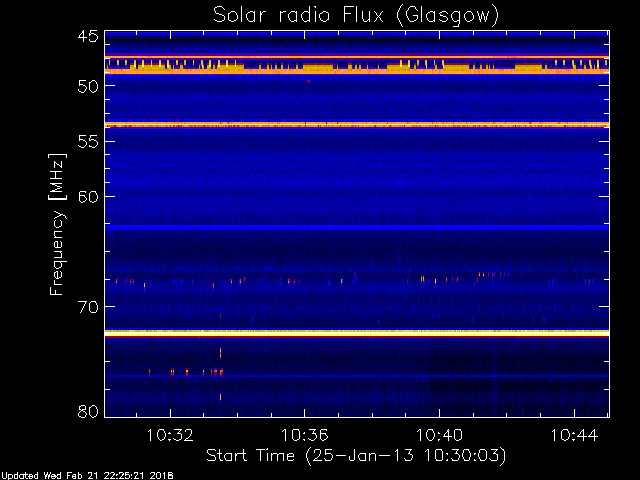Click the 'Updated Wed Feb 21' timestamp text
The width and height of the screenshot is (640, 480).
point(87,476)
